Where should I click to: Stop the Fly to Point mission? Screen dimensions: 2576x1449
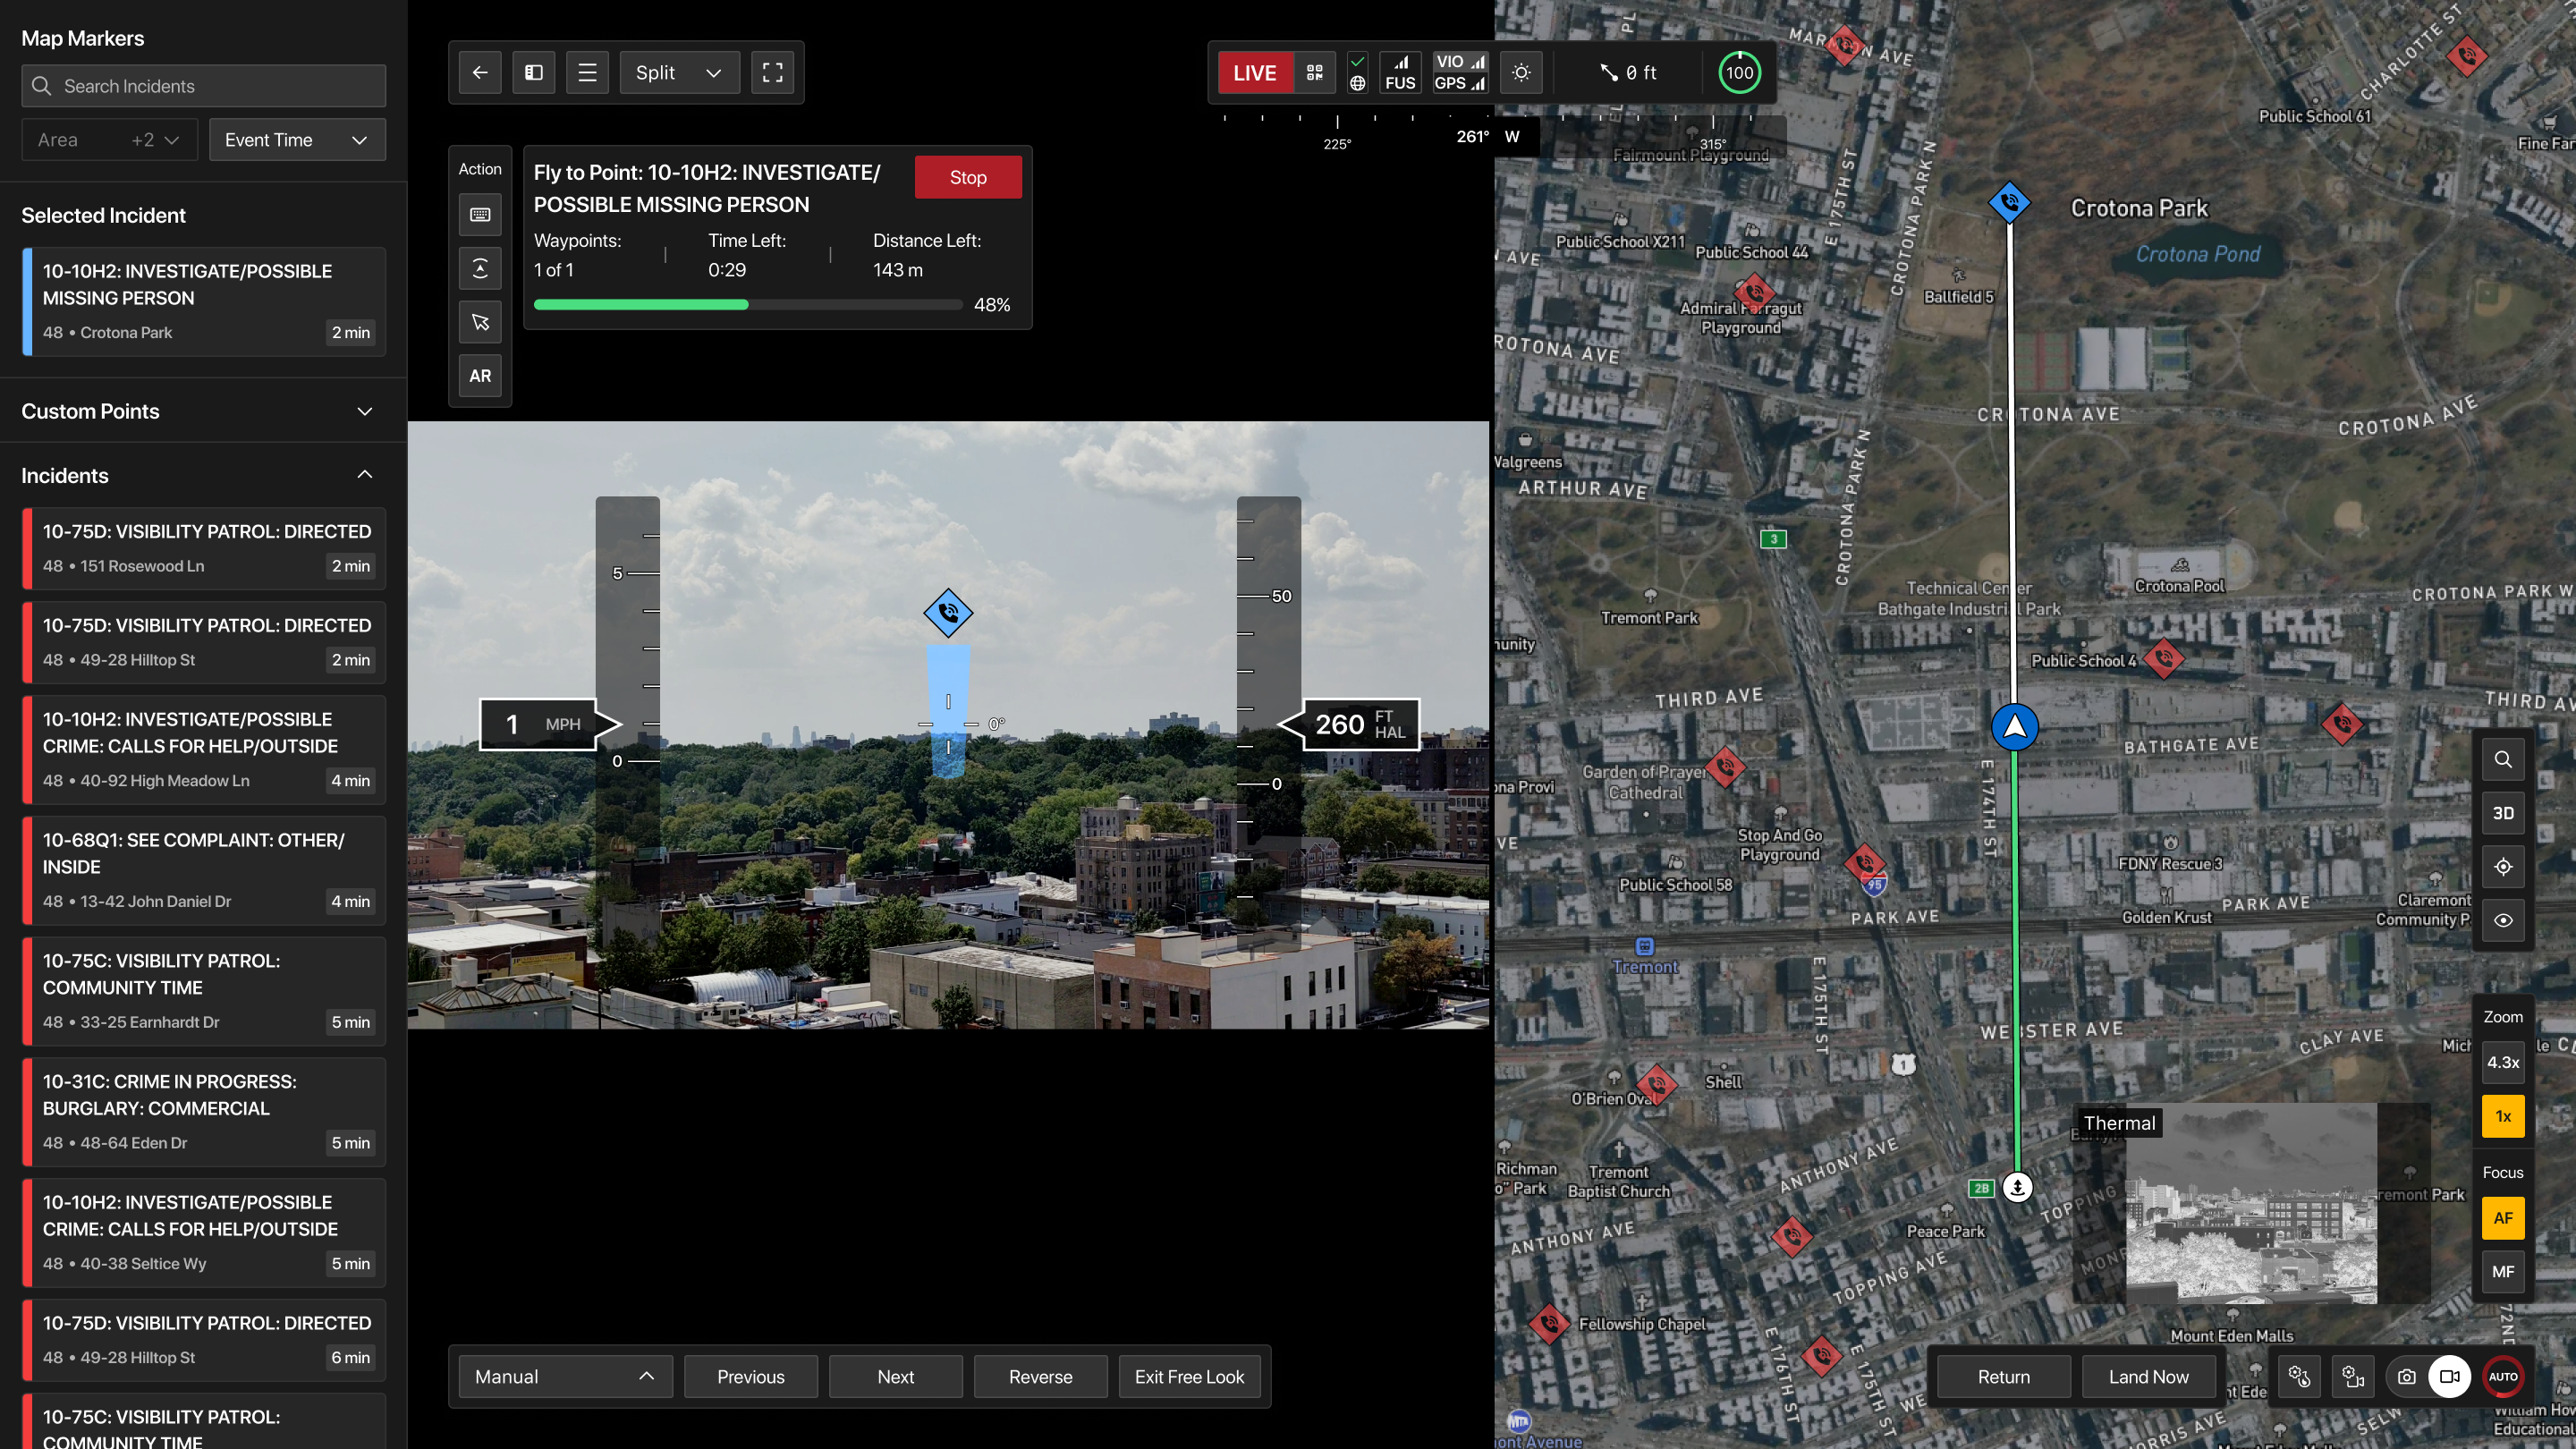pos(967,177)
